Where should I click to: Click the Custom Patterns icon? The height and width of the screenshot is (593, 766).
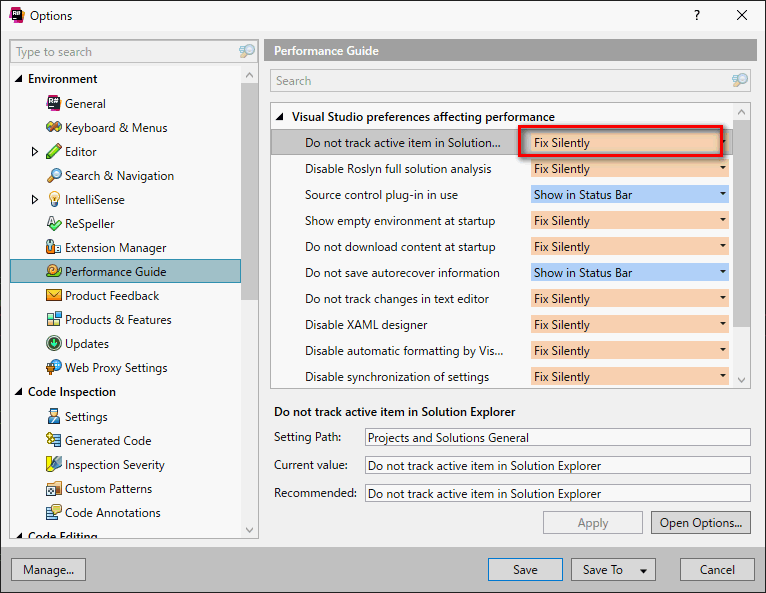click(x=53, y=488)
